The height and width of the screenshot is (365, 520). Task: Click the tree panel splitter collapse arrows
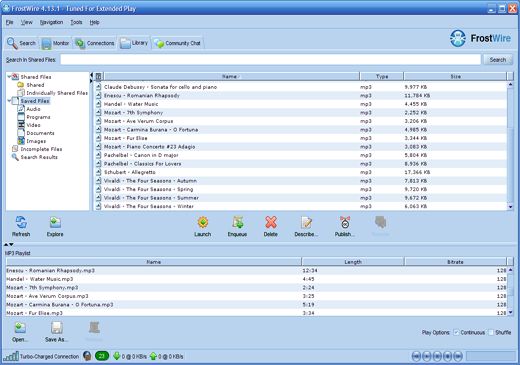click(91, 78)
